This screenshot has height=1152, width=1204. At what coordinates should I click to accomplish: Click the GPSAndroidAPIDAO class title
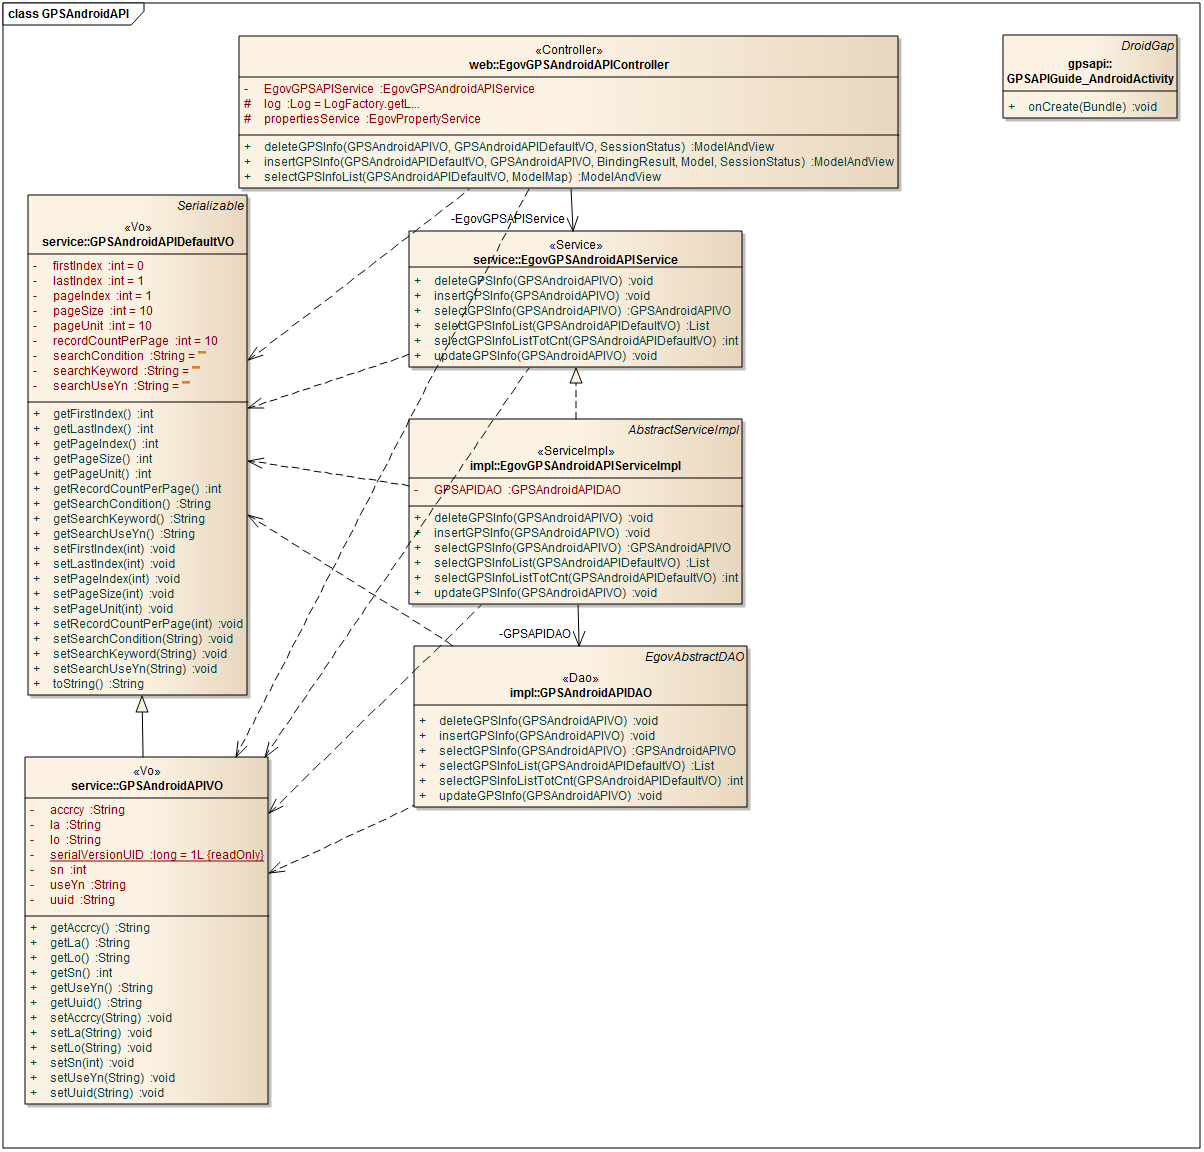pyautogui.click(x=580, y=693)
